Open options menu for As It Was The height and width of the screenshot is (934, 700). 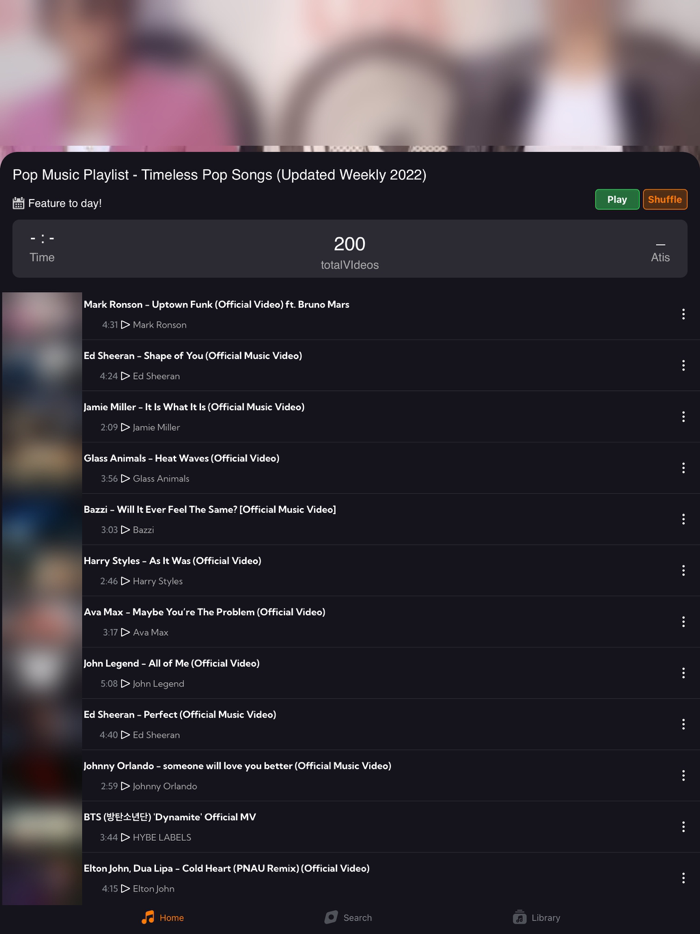coord(685,570)
